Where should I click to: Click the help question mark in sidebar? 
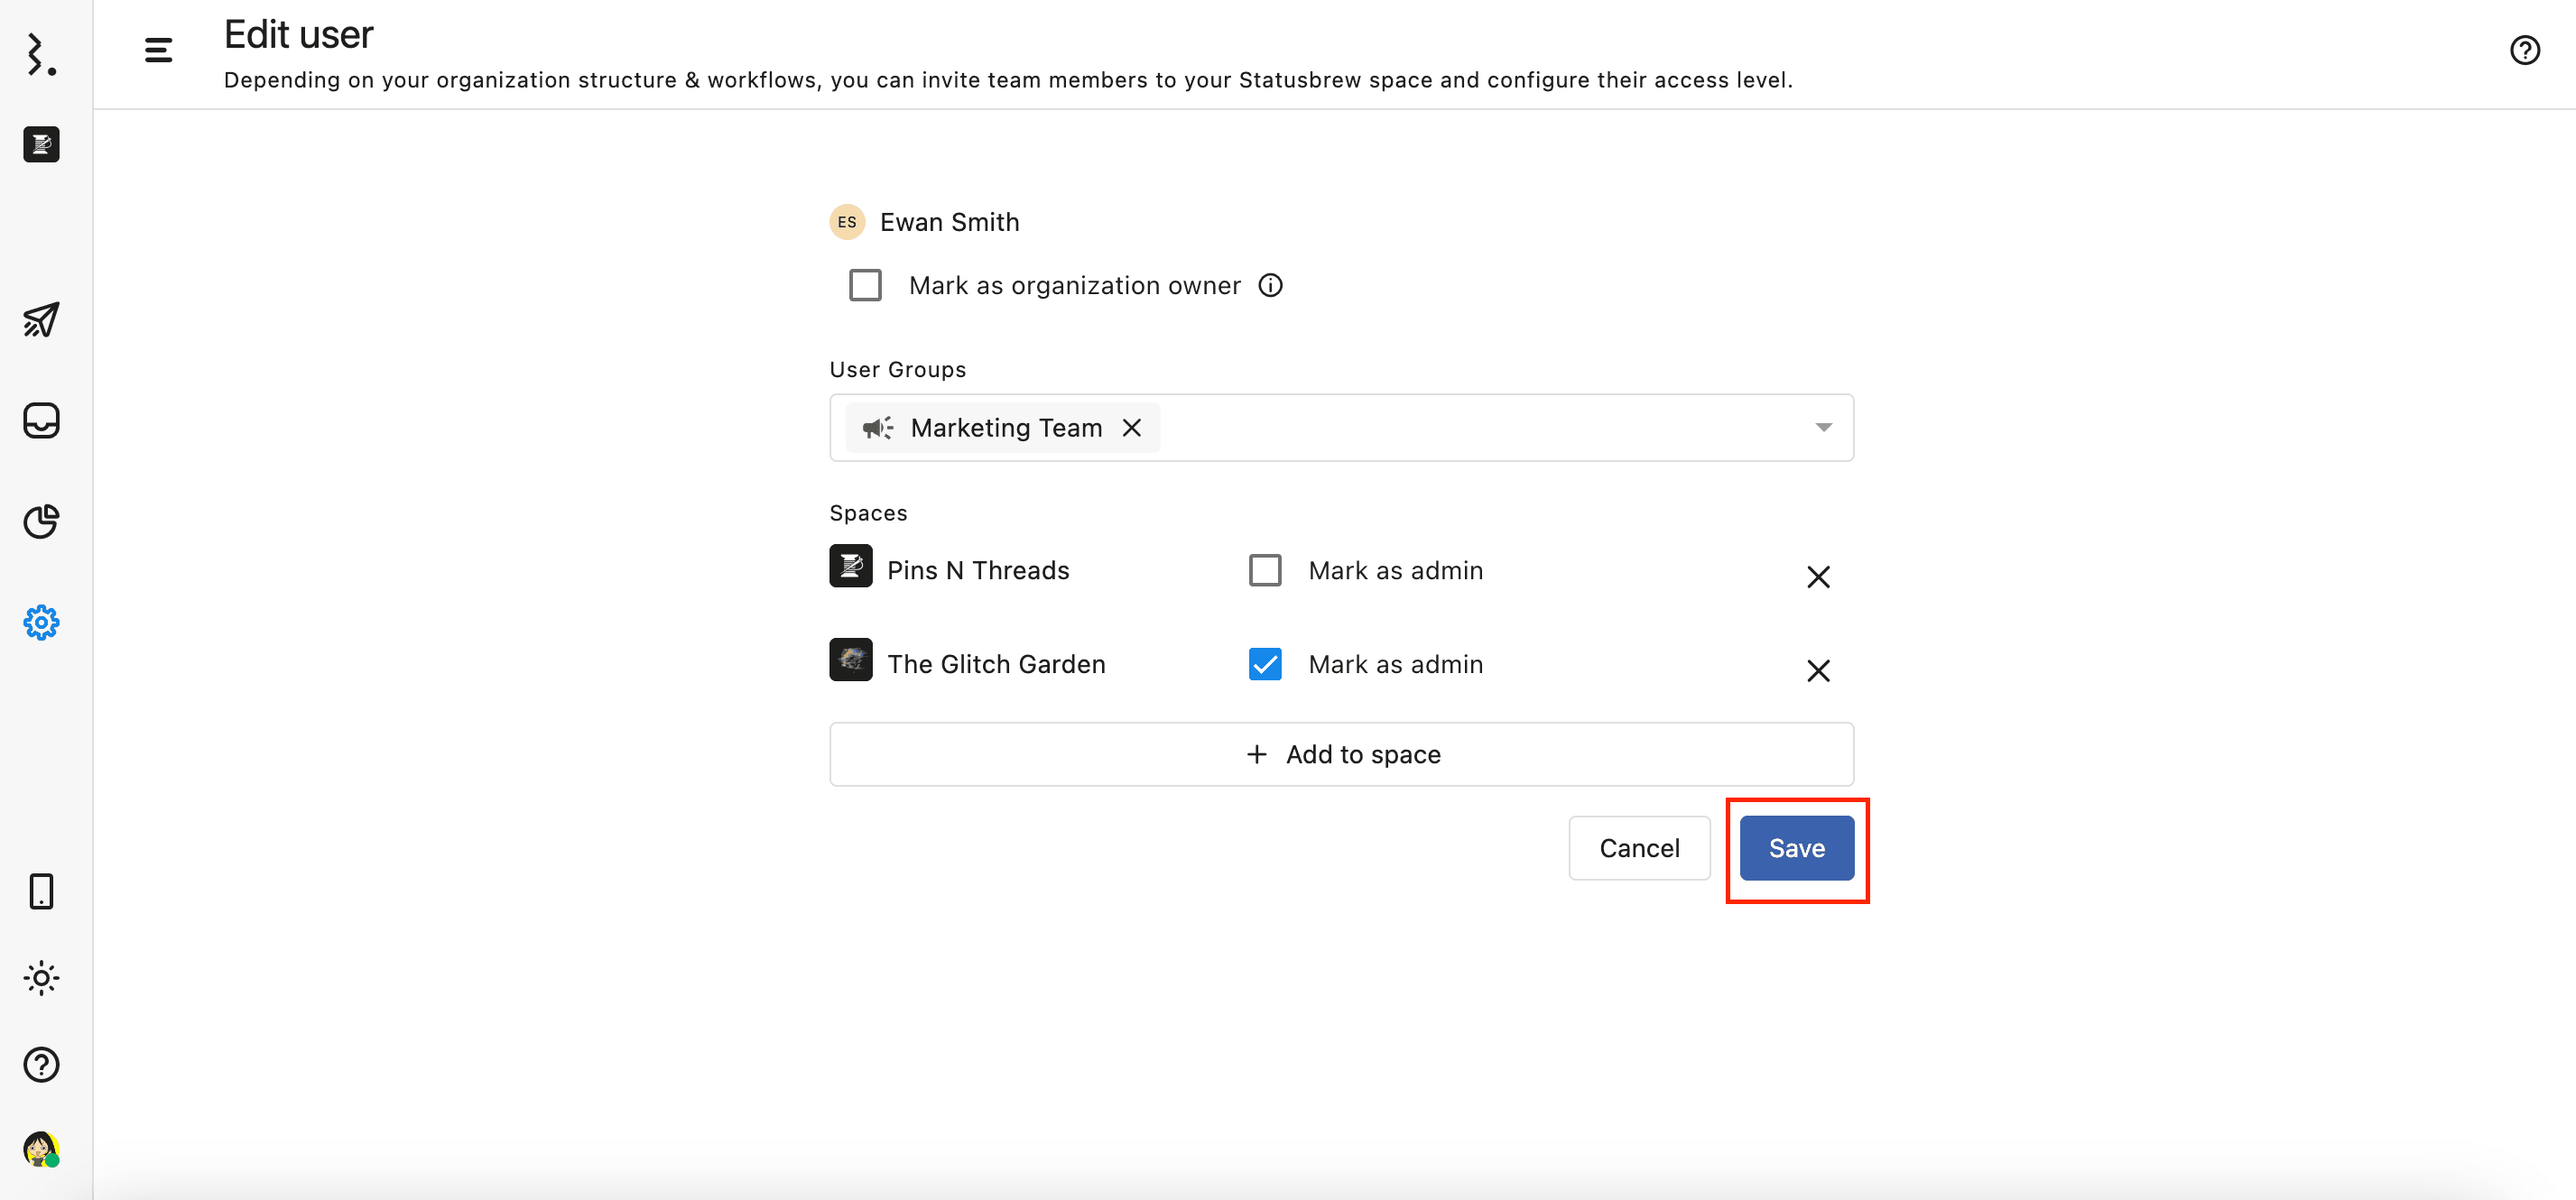[41, 1065]
